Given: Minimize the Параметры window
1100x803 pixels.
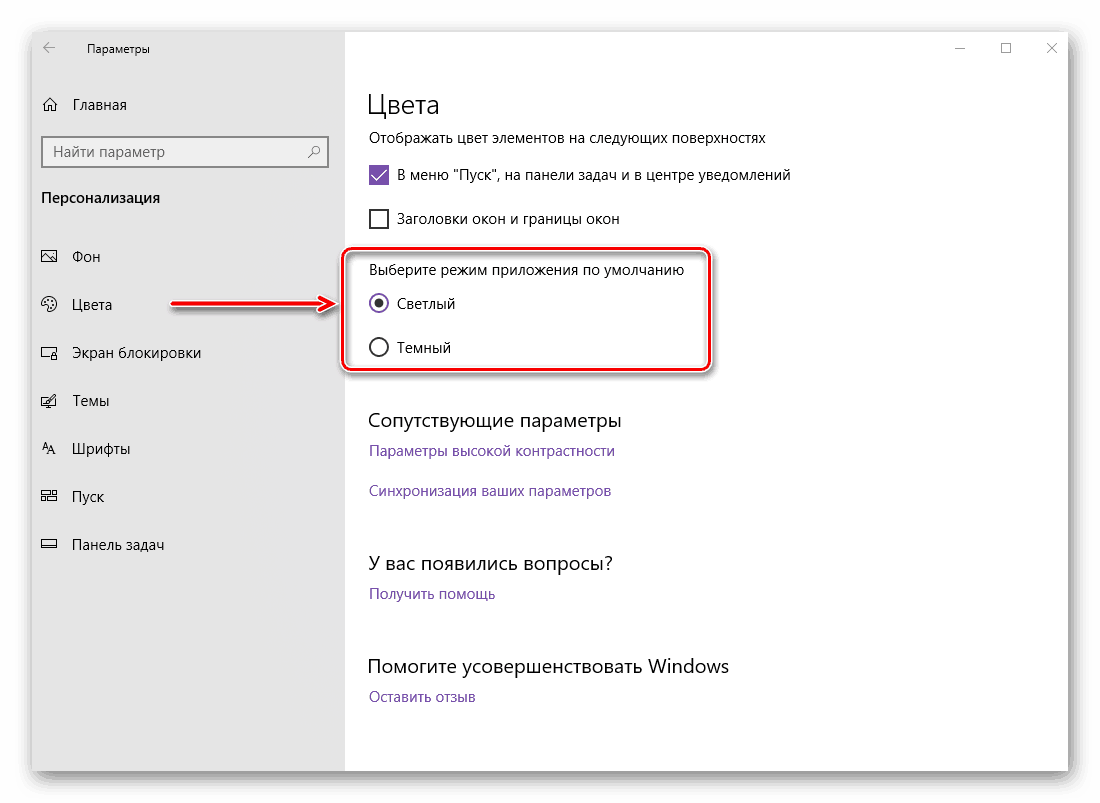Looking at the screenshot, I should pos(960,48).
